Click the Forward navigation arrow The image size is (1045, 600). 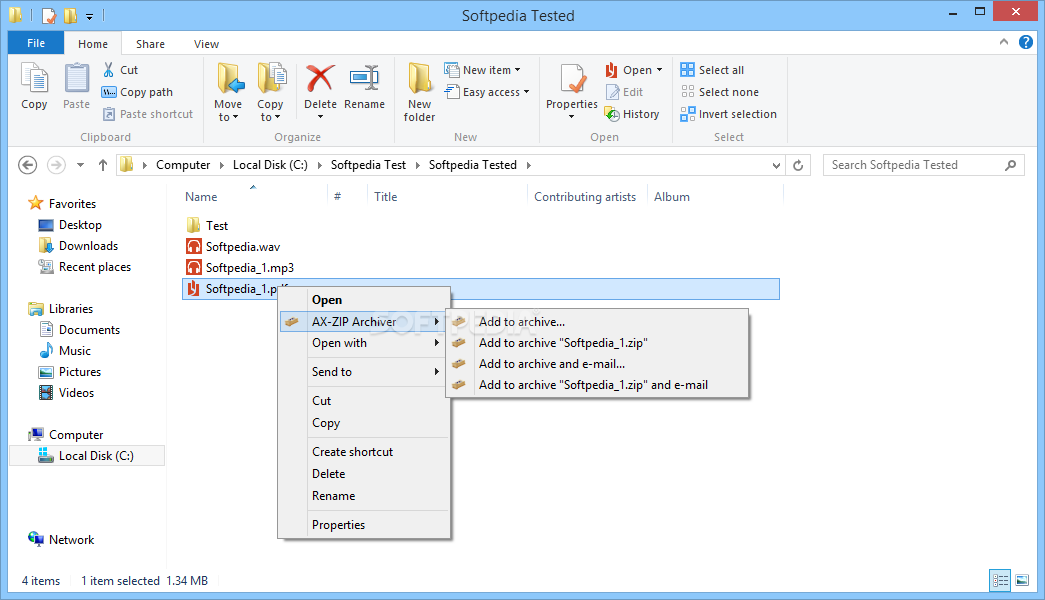56,165
